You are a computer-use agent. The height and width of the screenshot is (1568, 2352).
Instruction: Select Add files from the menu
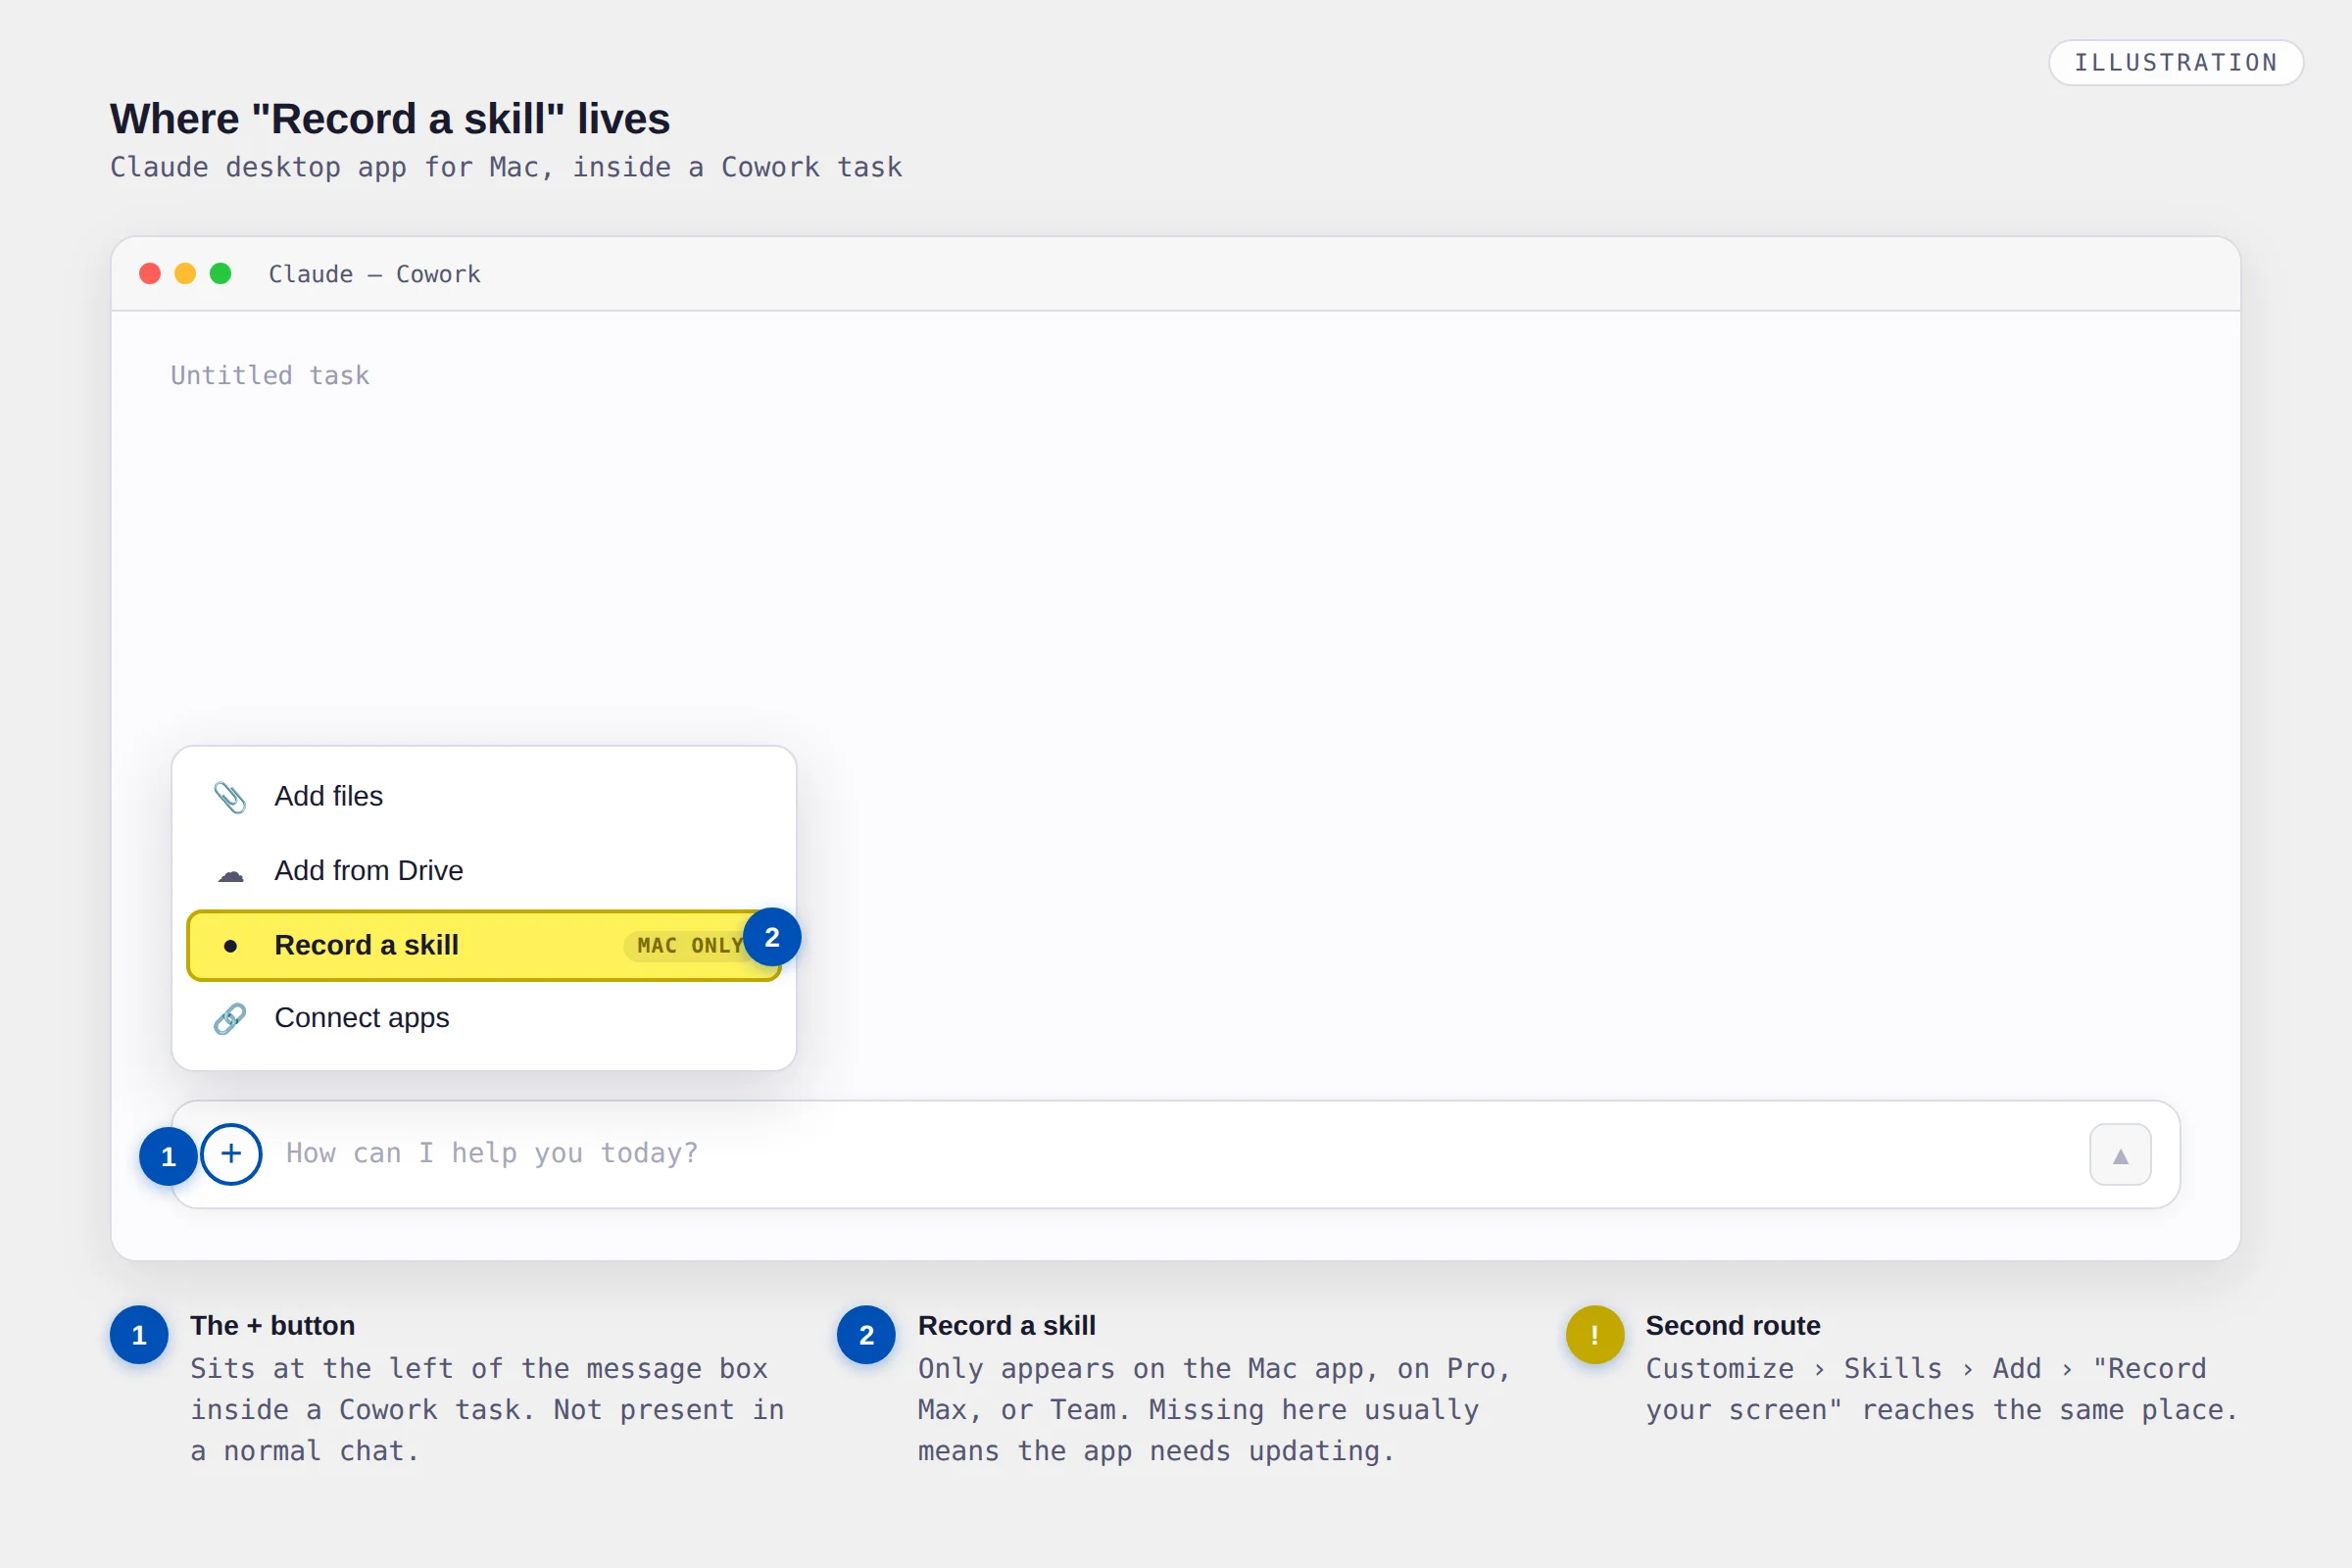pyautogui.click(x=484, y=796)
